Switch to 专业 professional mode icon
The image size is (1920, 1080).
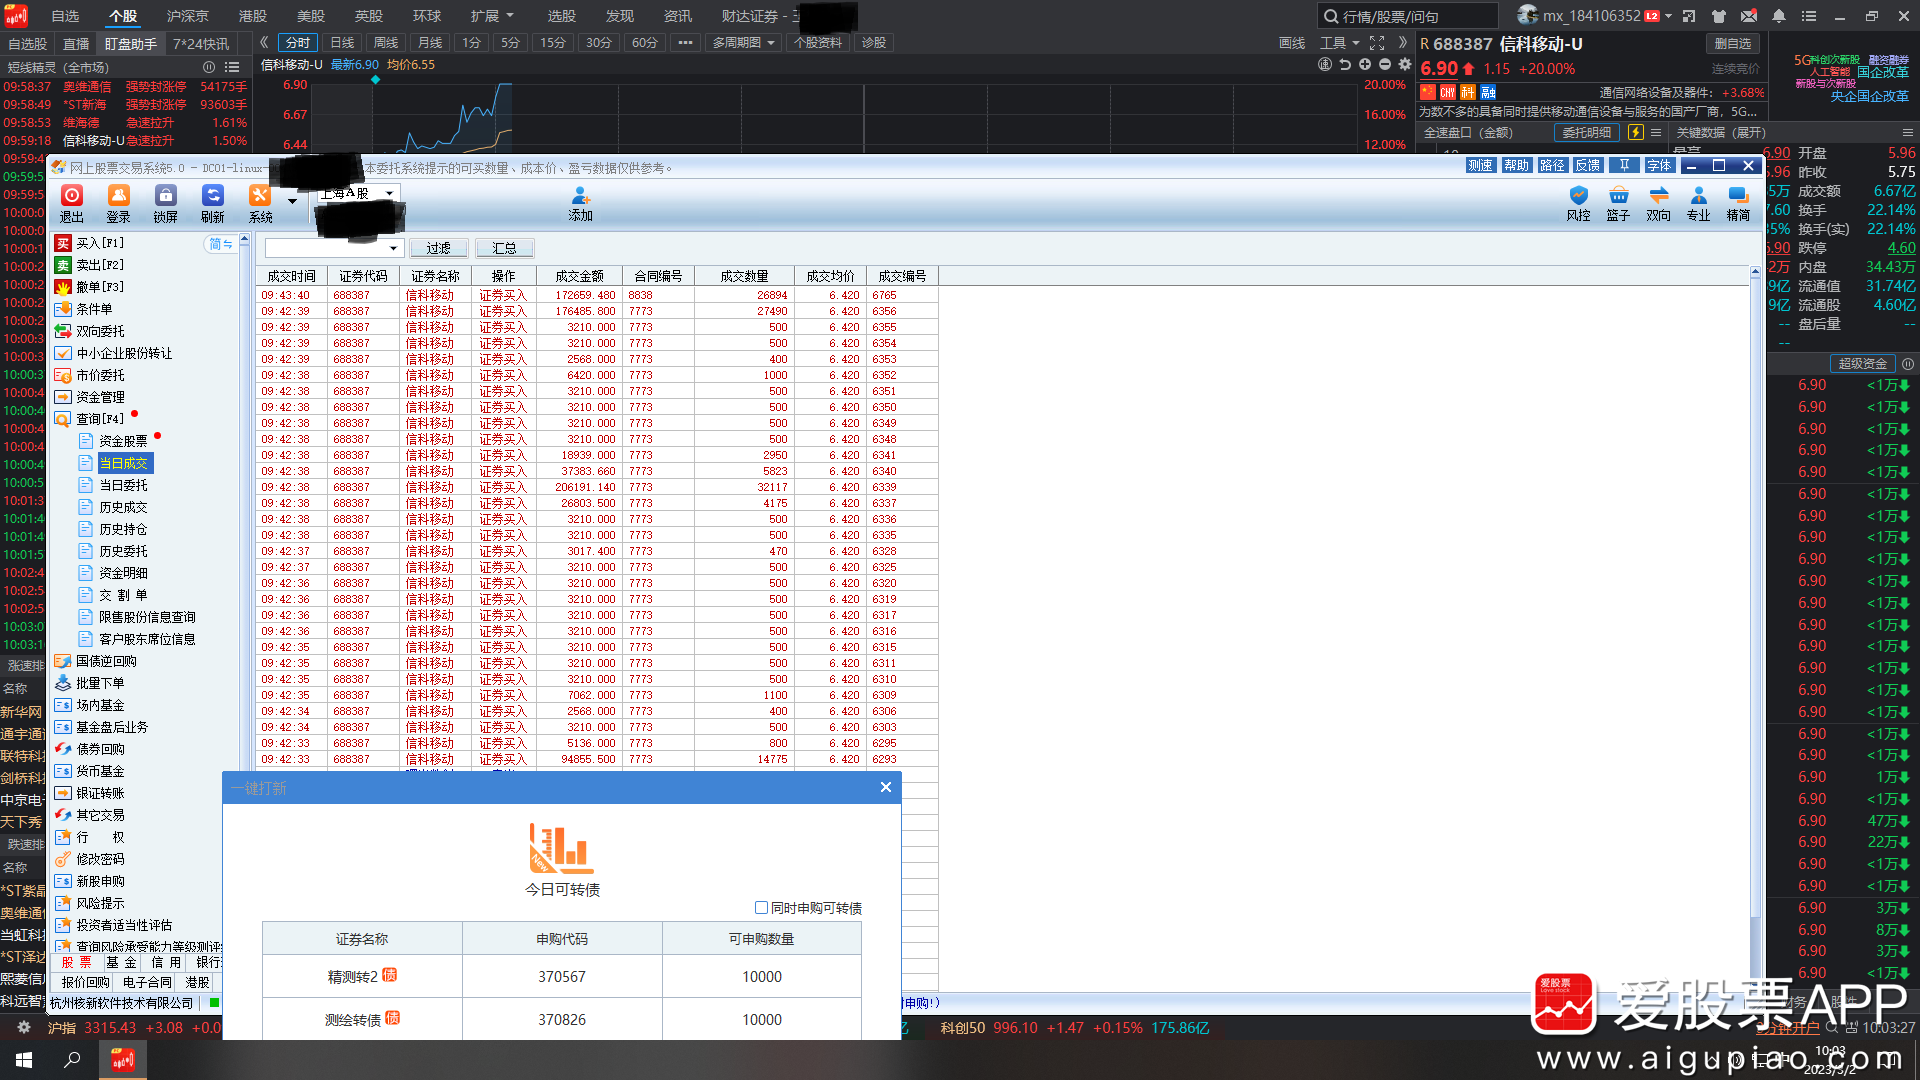(x=1698, y=203)
